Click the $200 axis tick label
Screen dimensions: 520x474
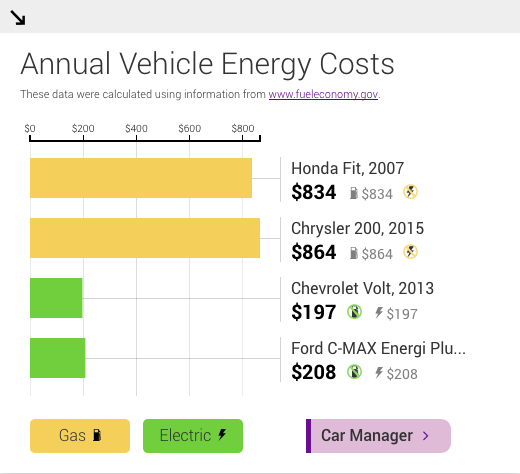pos(83,128)
